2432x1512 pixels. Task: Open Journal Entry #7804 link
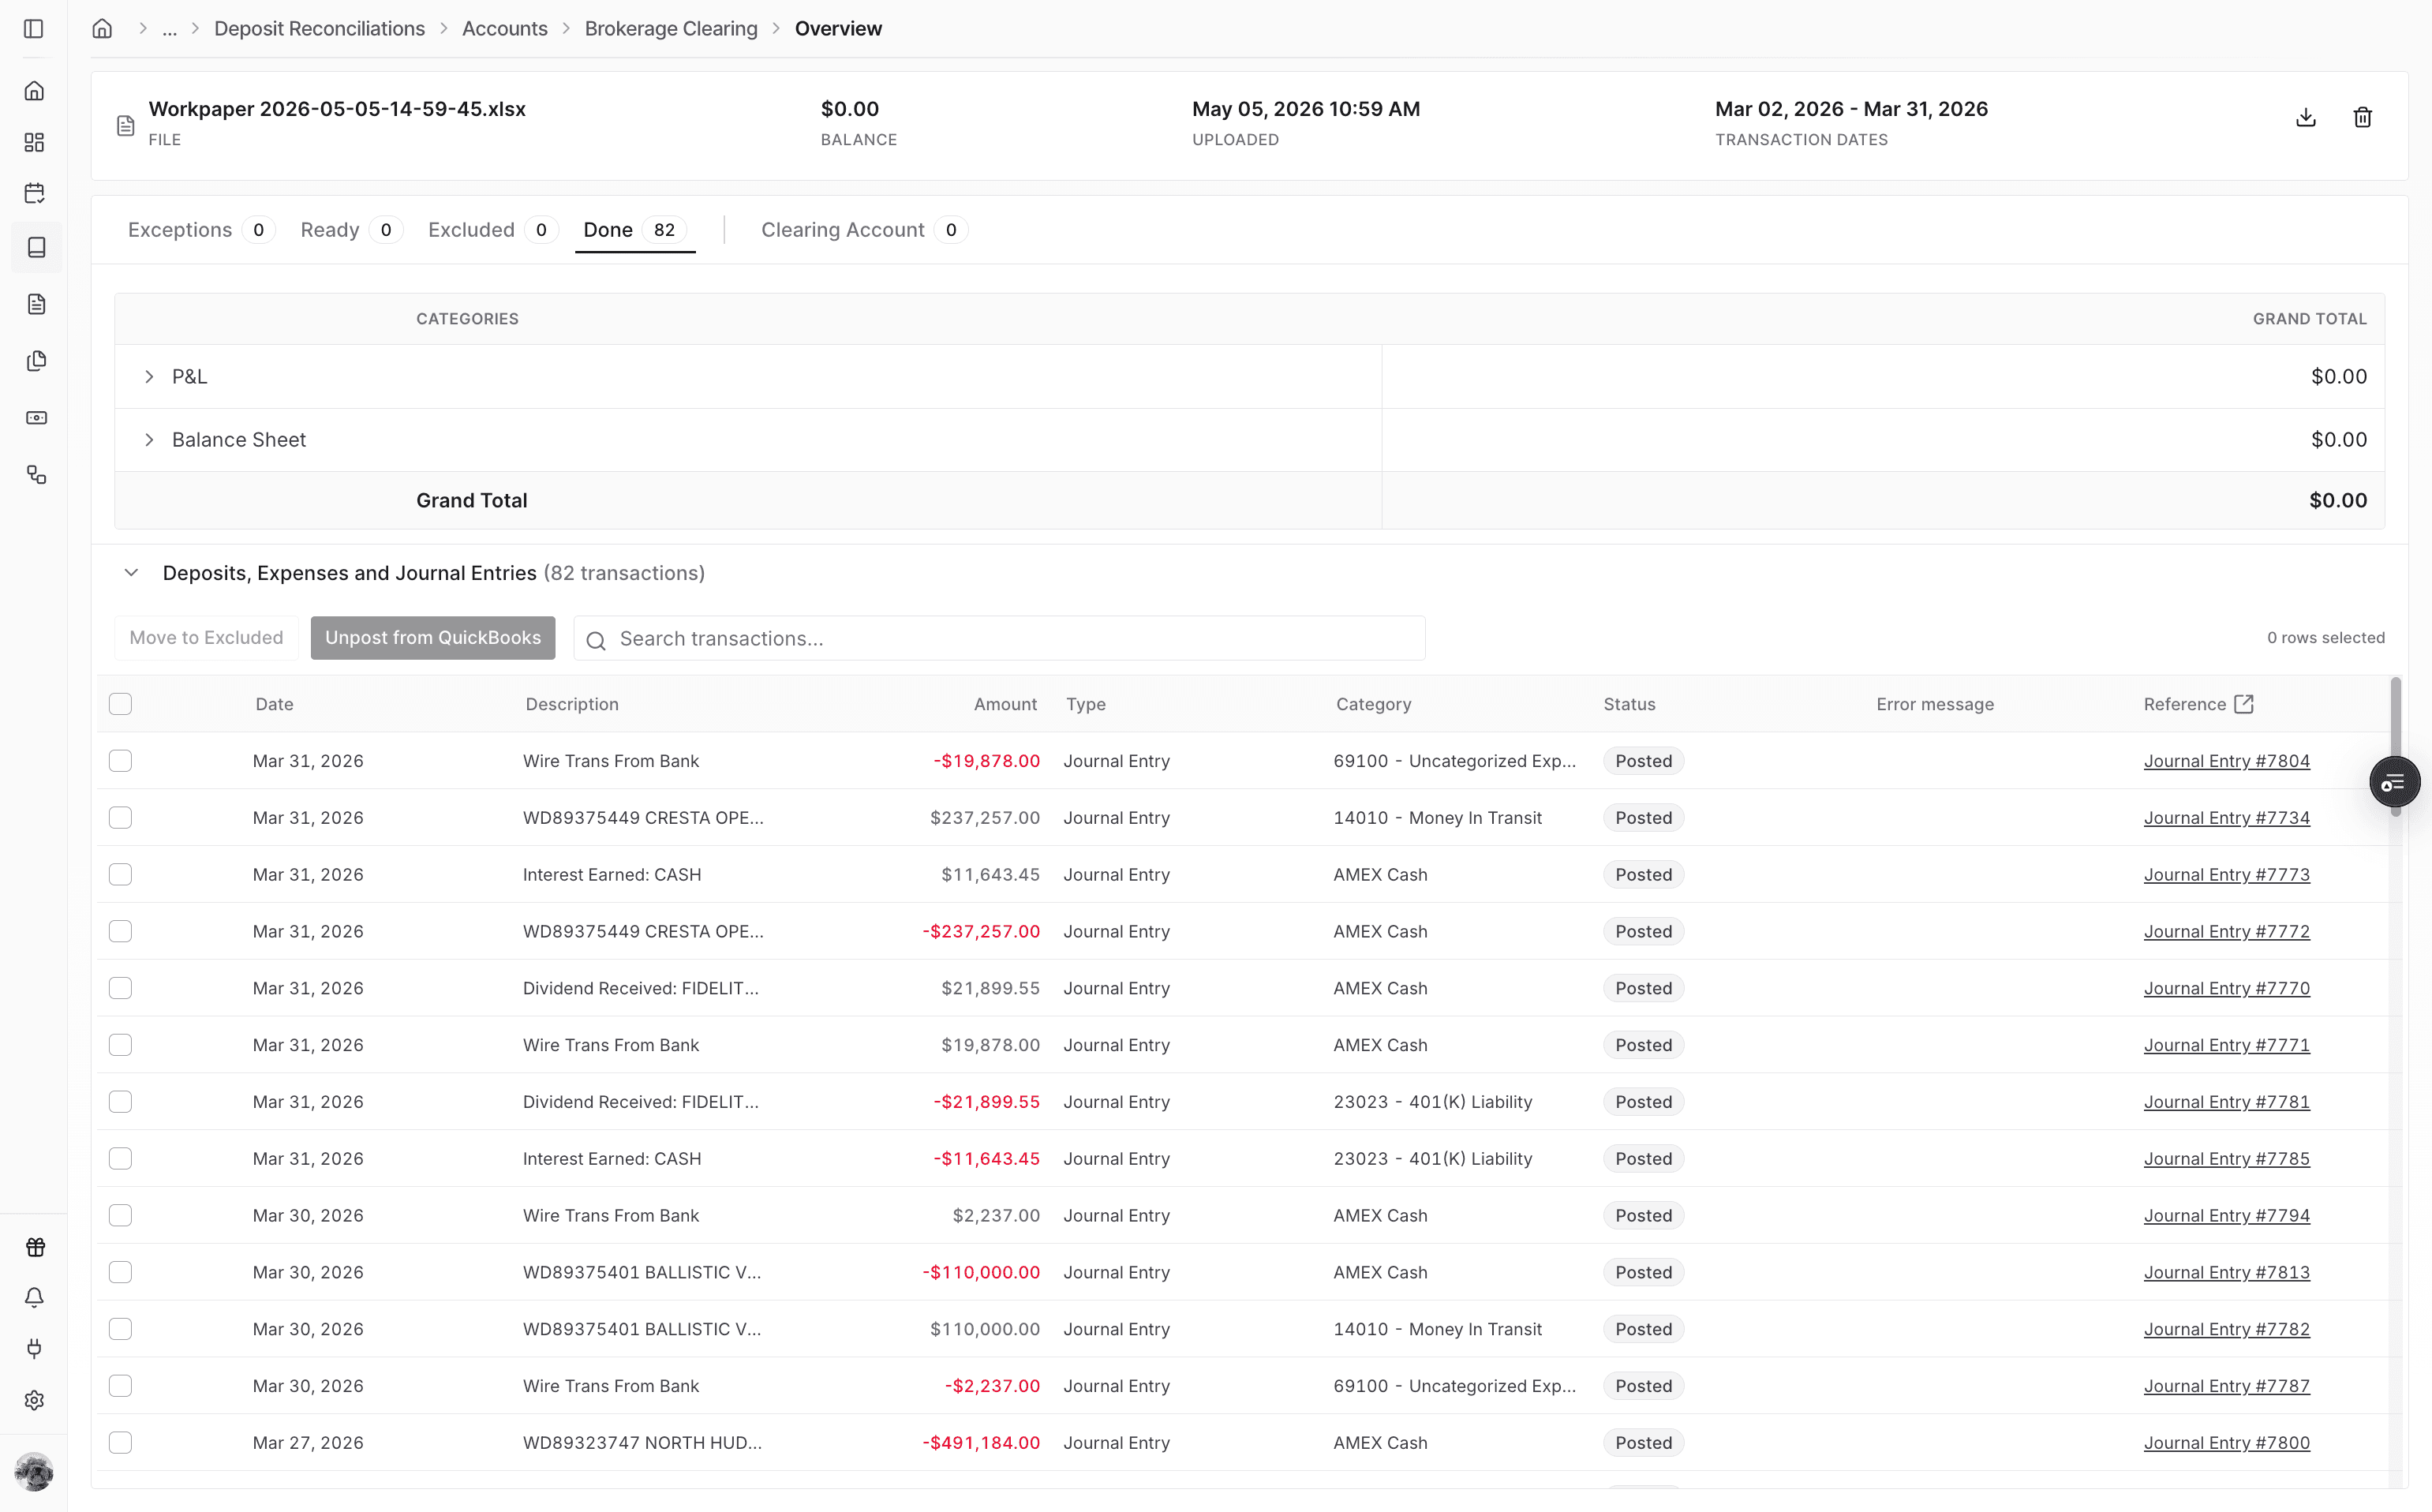point(2226,761)
